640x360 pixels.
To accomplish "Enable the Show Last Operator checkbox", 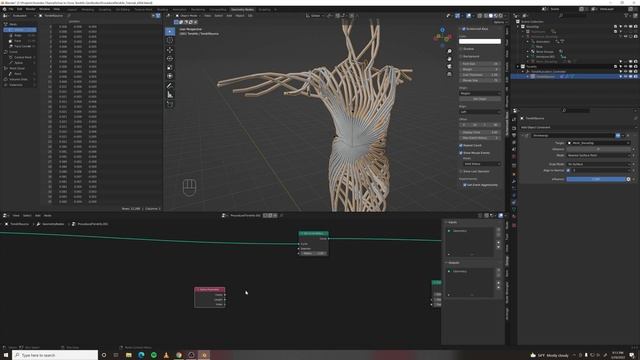I will pos(461,171).
